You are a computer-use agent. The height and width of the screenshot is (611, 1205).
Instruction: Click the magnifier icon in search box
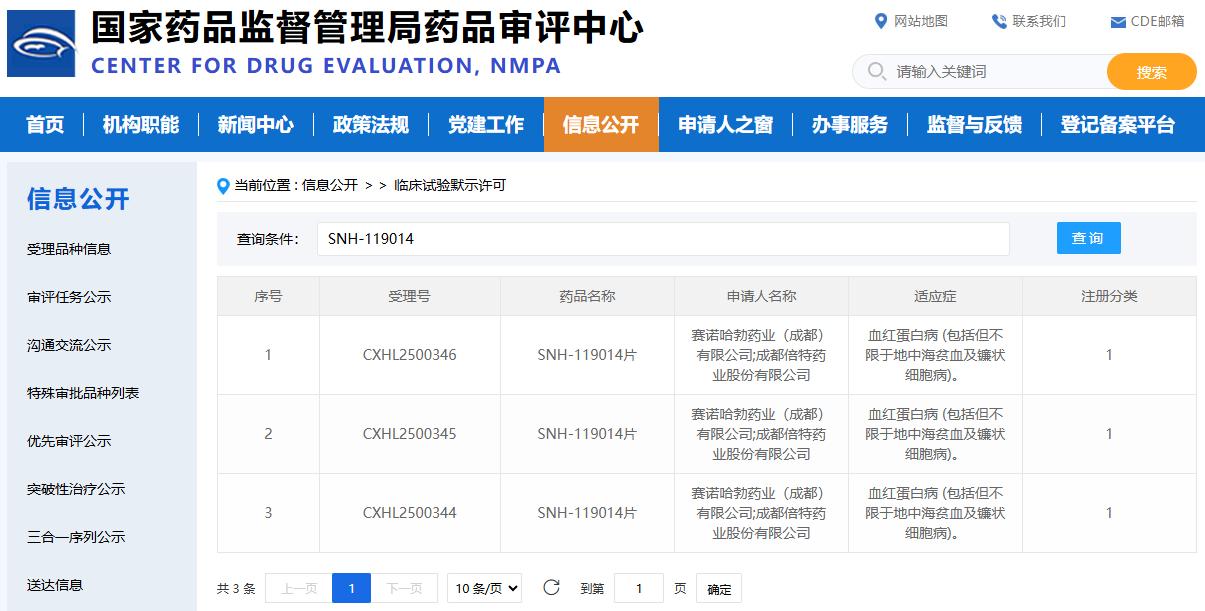click(877, 72)
